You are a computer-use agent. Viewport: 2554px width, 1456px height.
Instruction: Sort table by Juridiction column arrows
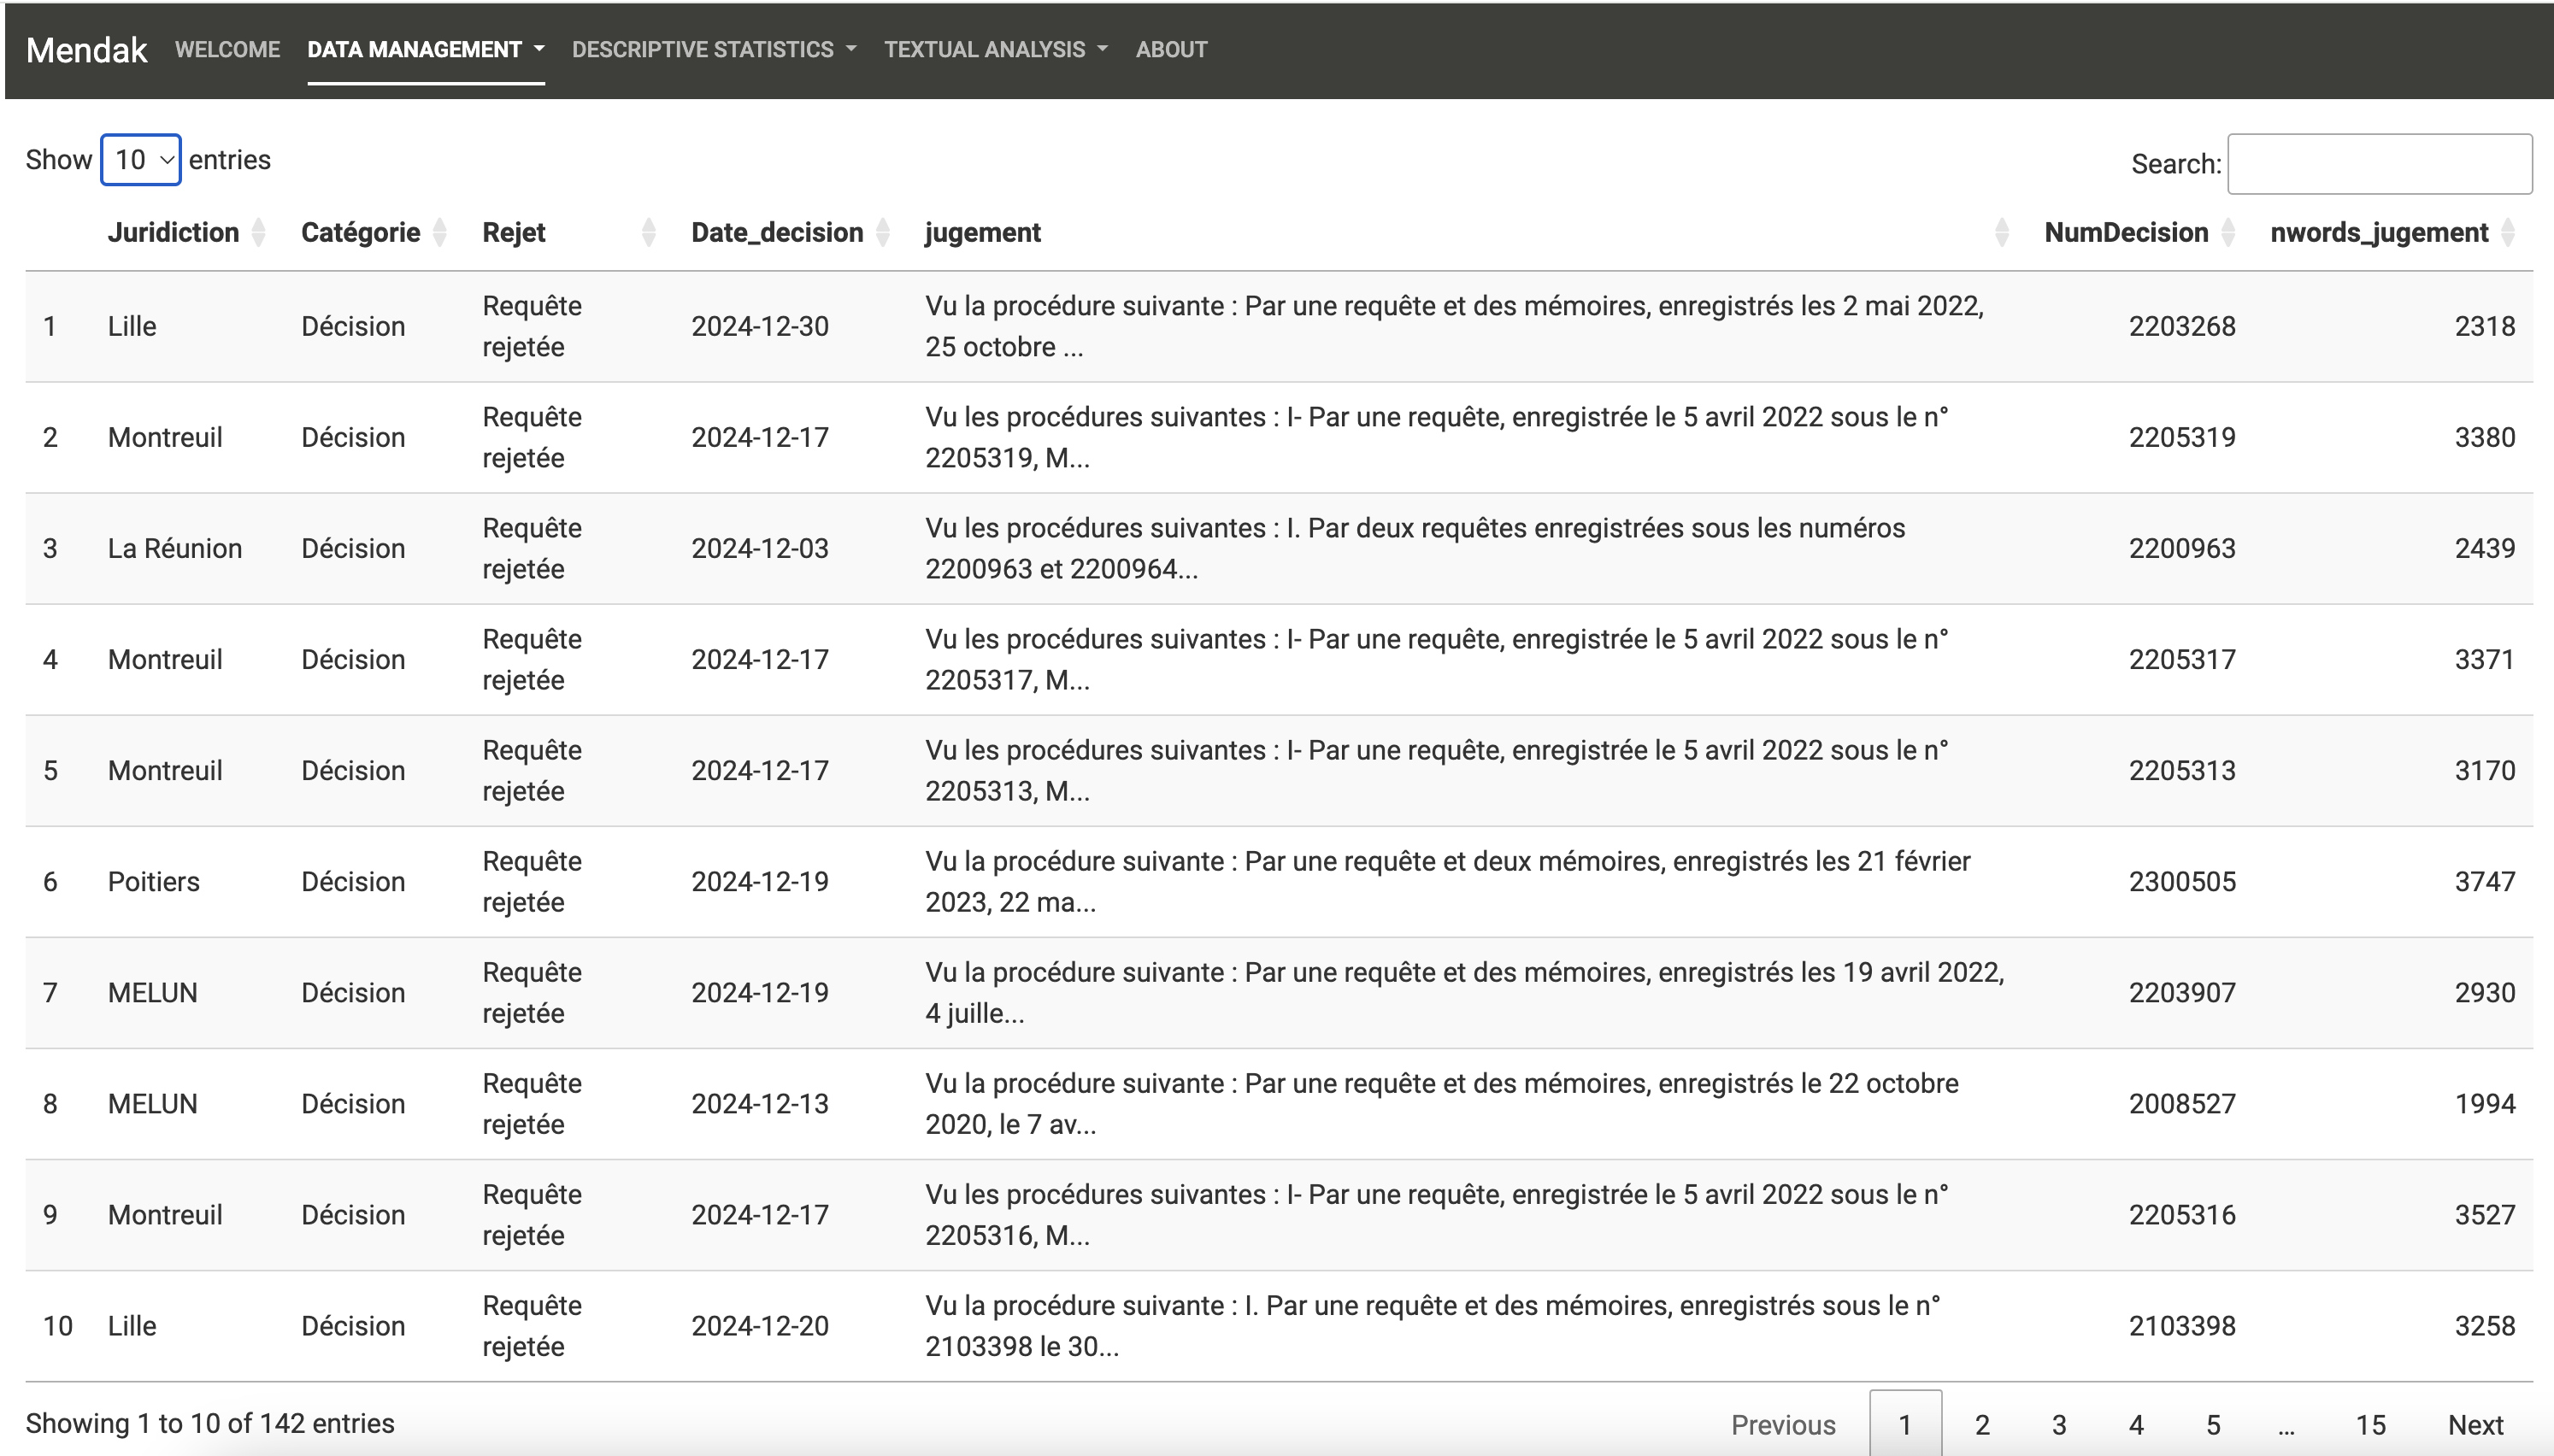(x=259, y=233)
